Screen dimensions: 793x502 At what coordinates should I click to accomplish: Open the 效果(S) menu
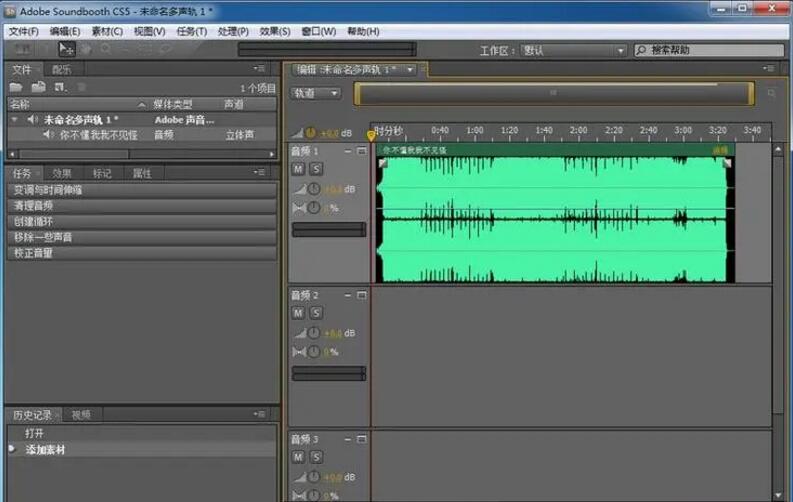[274, 31]
